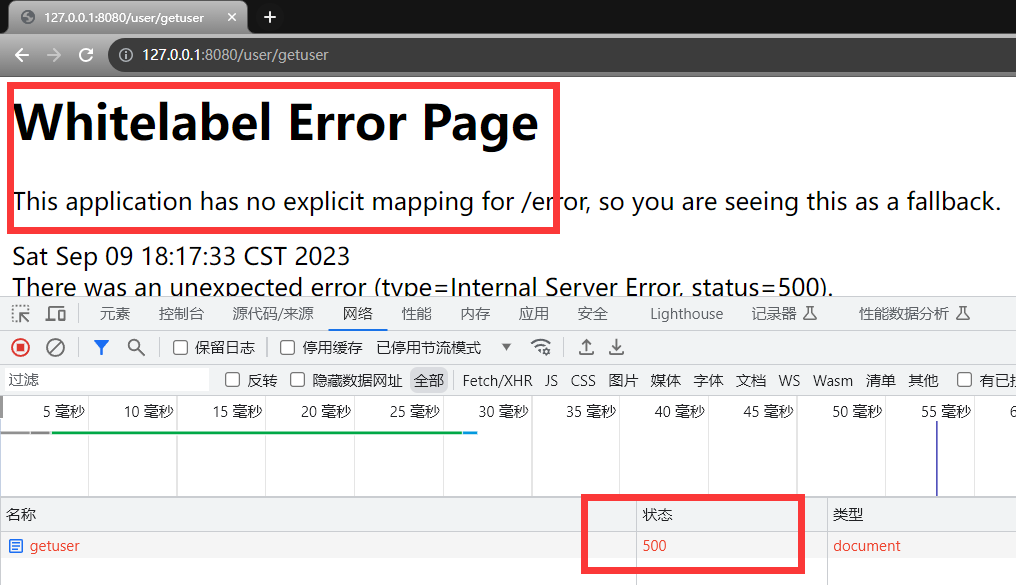The height and width of the screenshot is (585, 1016).
Task: Open the 性能 tab
Action: pyautogui.click(x=417, y=314)
